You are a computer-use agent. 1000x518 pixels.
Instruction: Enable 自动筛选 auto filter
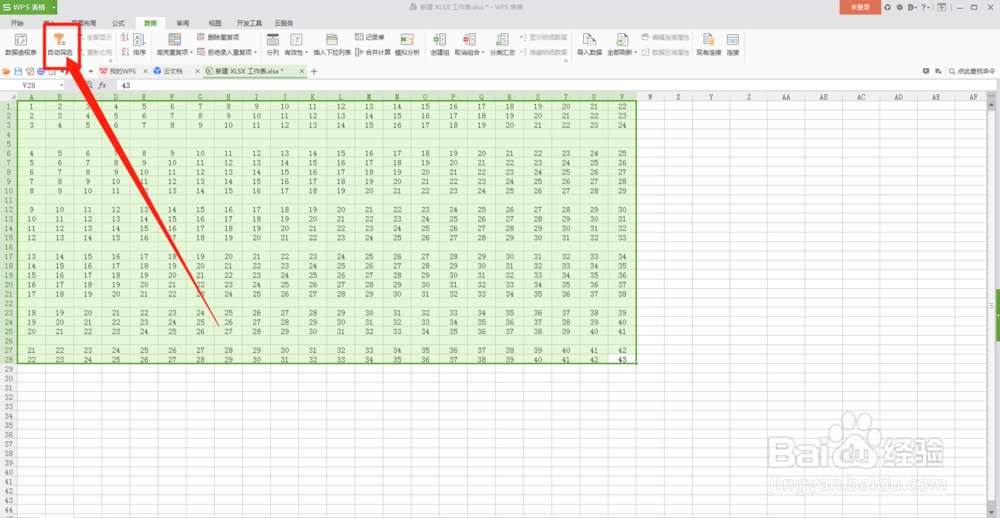59,45
